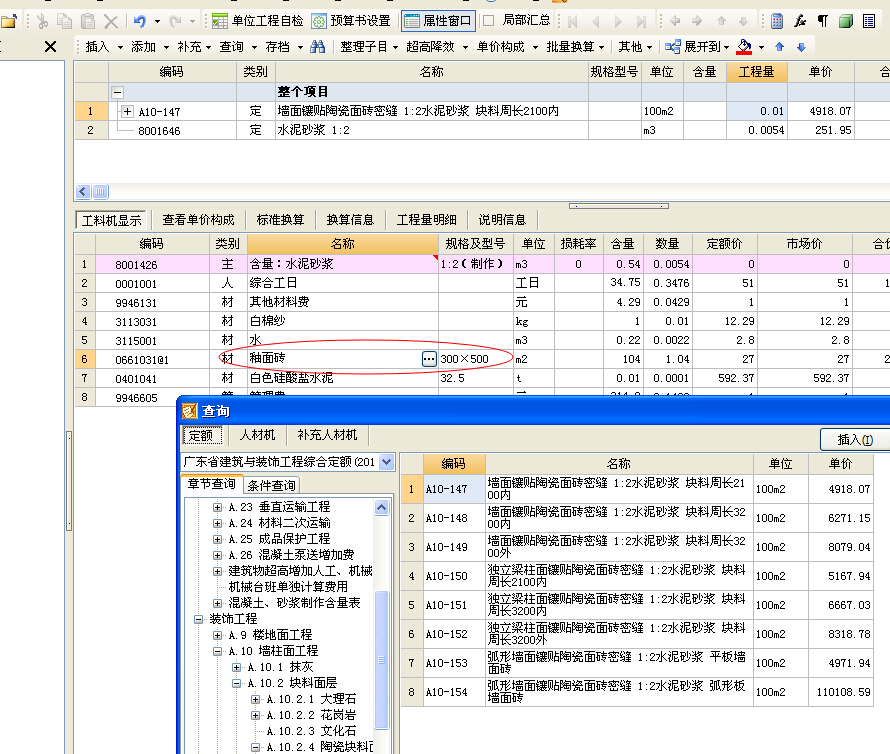
Task: Click the fx formula icon
Action: click(x=800, y=22)
